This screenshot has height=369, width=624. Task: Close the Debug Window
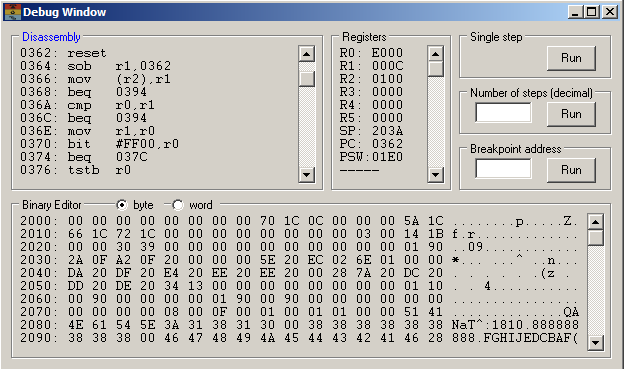point(609,12)
